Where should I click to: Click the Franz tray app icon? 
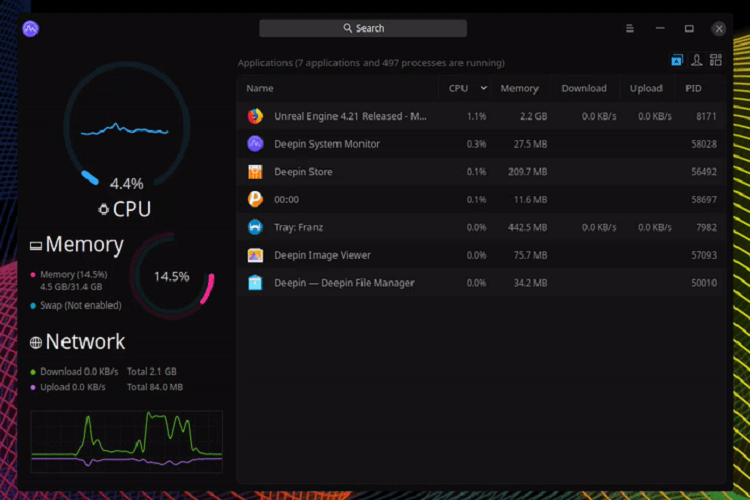point(255,227)
